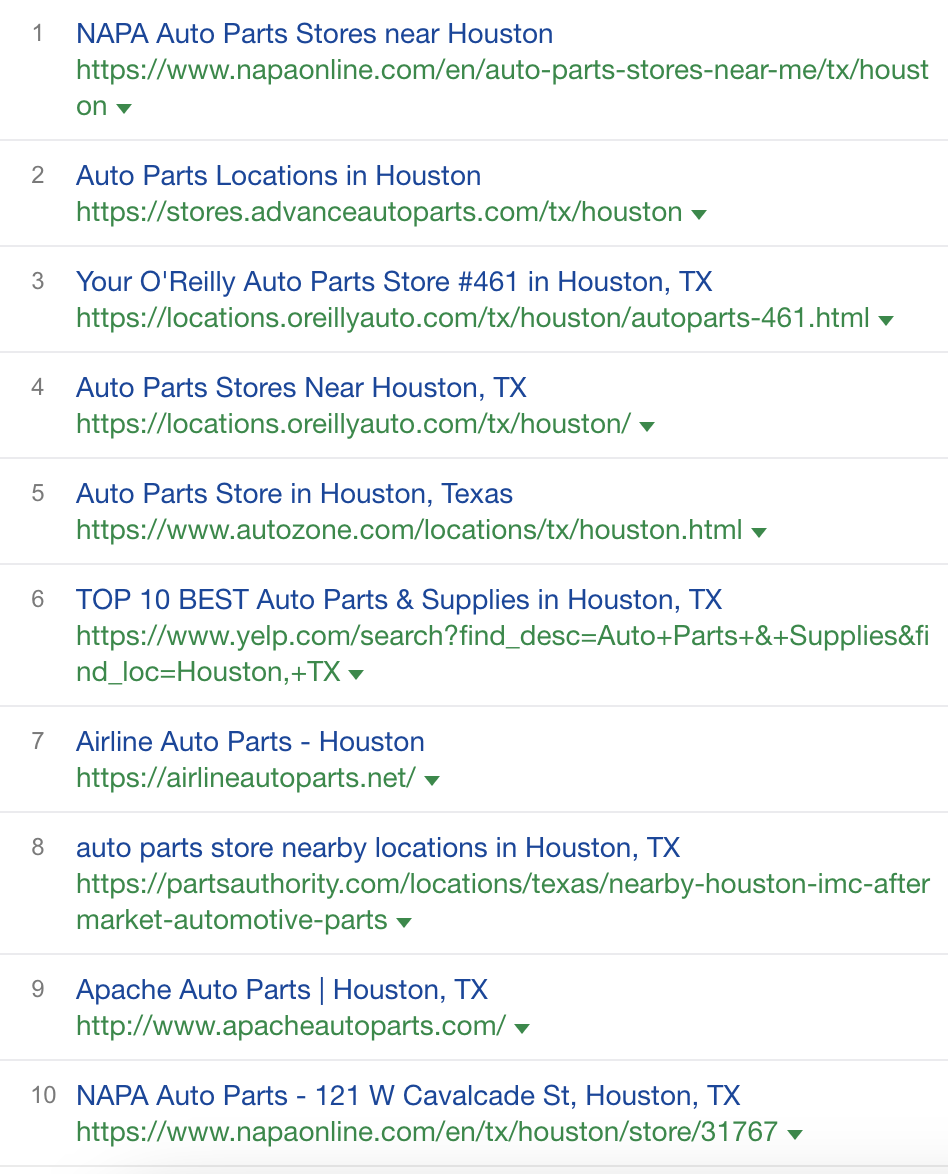Expand dropdown arrow after oreillyauto tx/houston/ URL
The width and height of the screenshot is (948, 1174).
647,427
